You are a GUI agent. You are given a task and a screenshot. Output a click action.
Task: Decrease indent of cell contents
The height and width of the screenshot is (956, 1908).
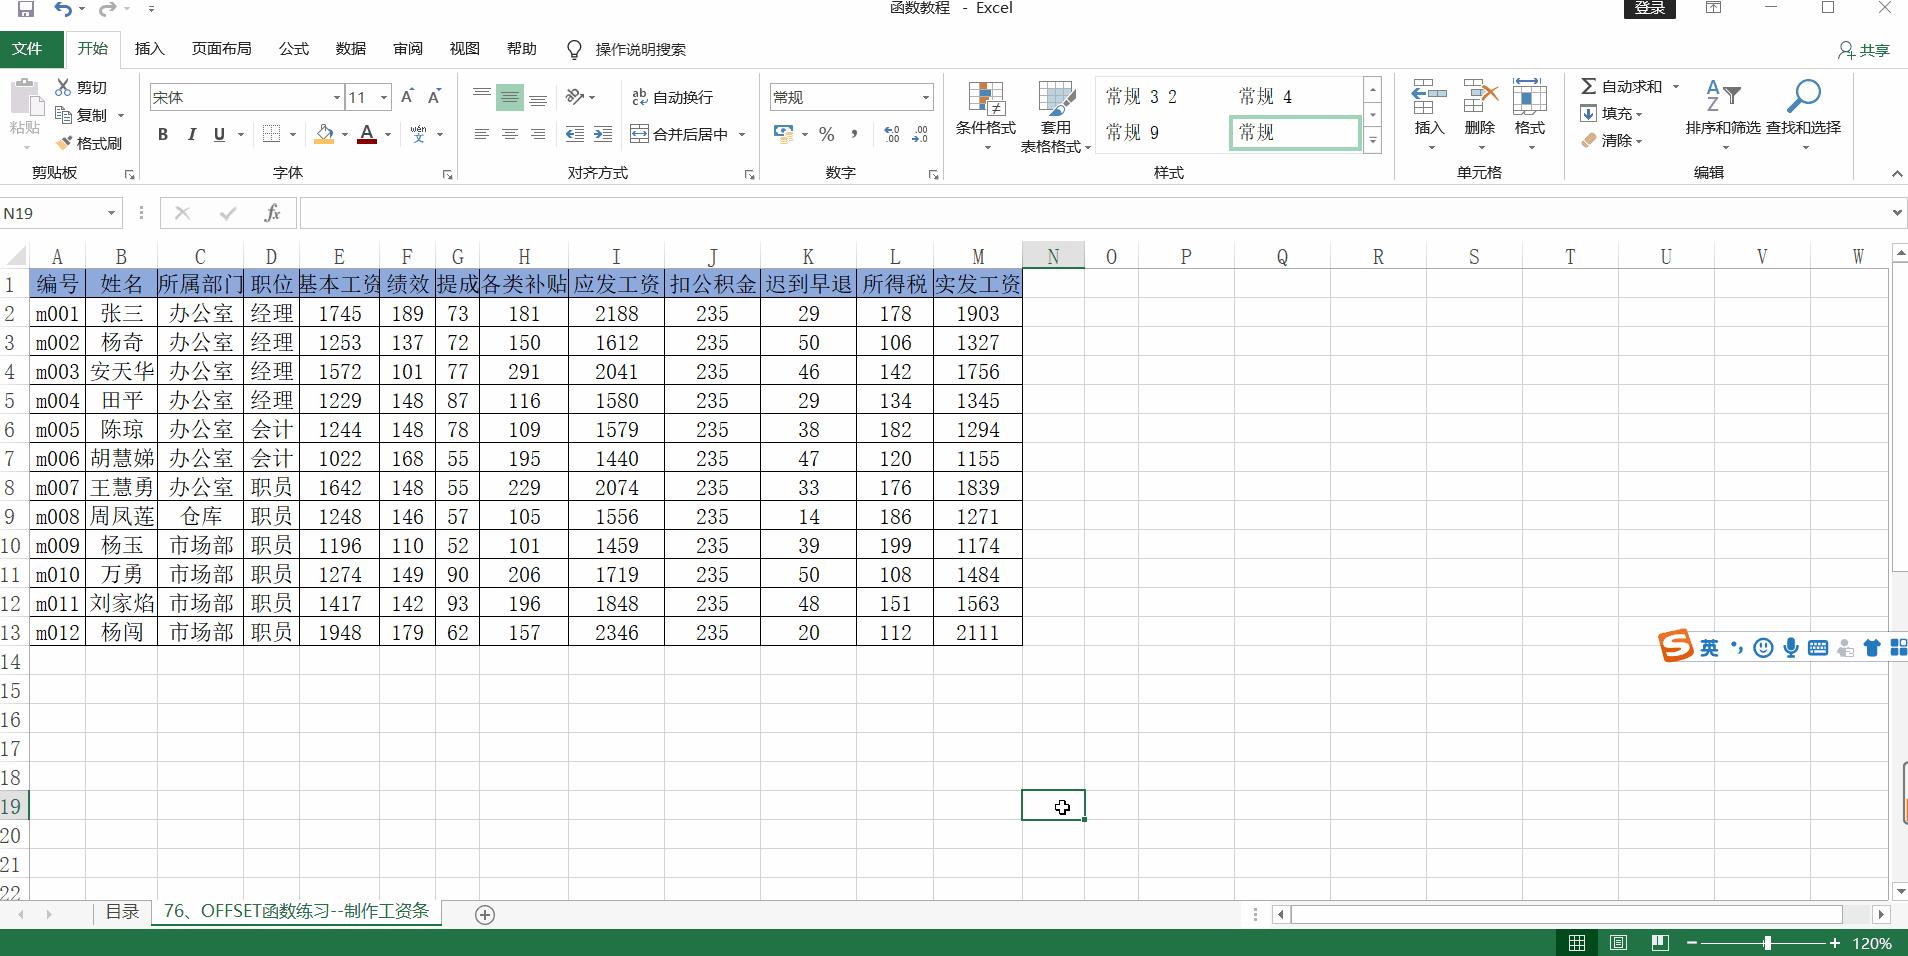point(575,134)
